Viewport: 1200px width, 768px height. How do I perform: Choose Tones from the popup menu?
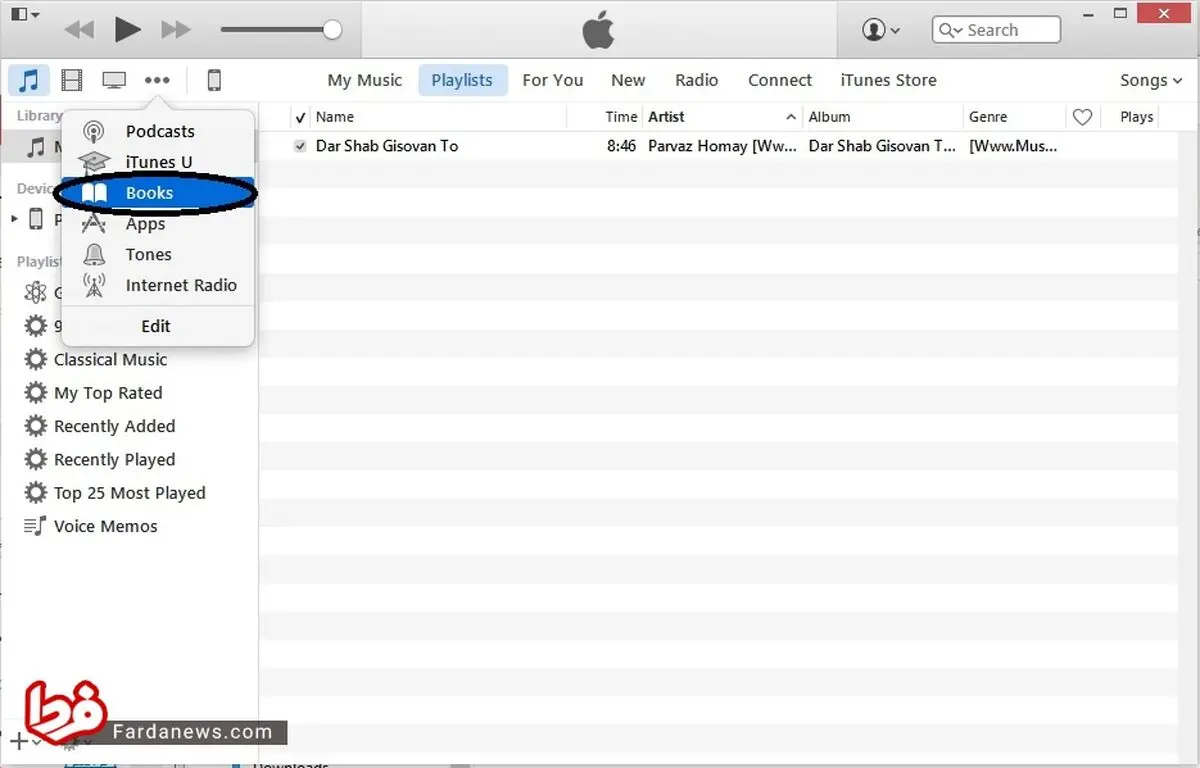tap(157, 255)
